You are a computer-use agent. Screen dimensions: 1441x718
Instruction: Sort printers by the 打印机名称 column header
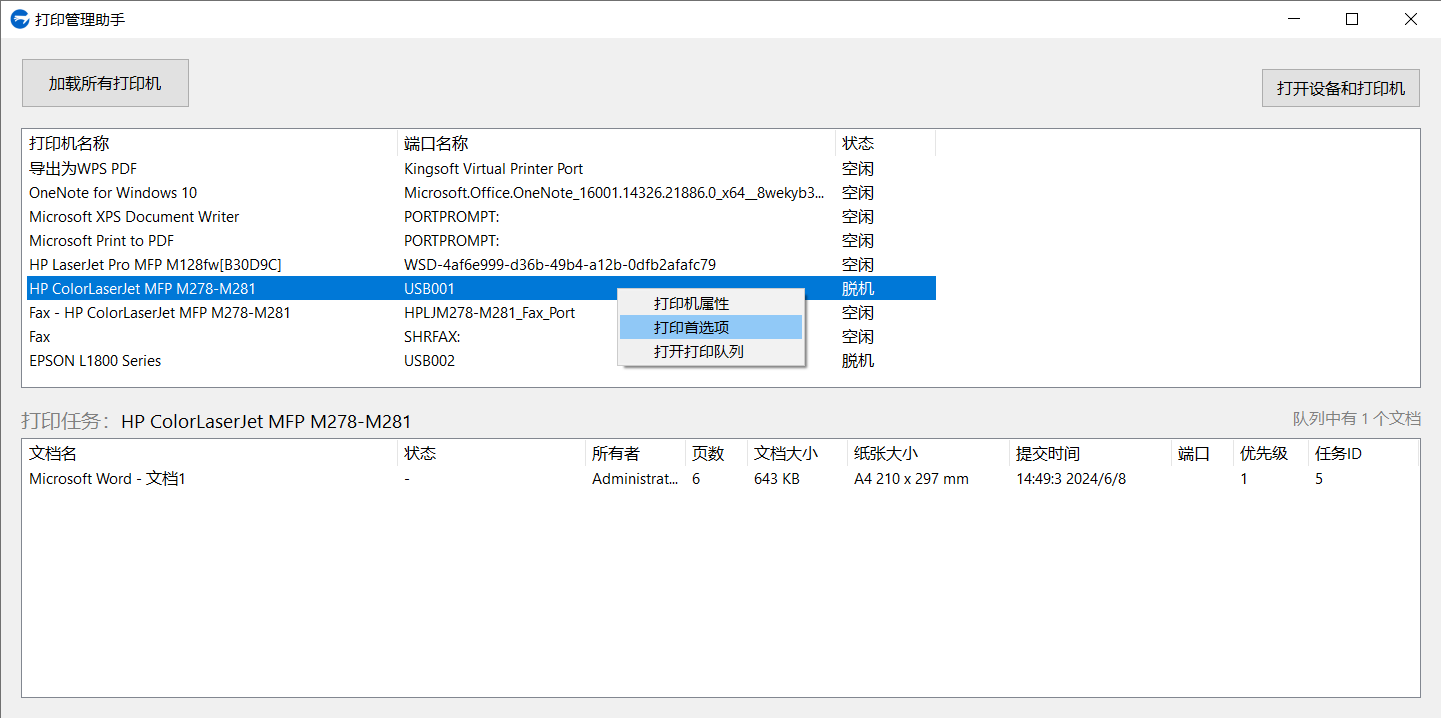pyautogui.click(x=209, y=143)
